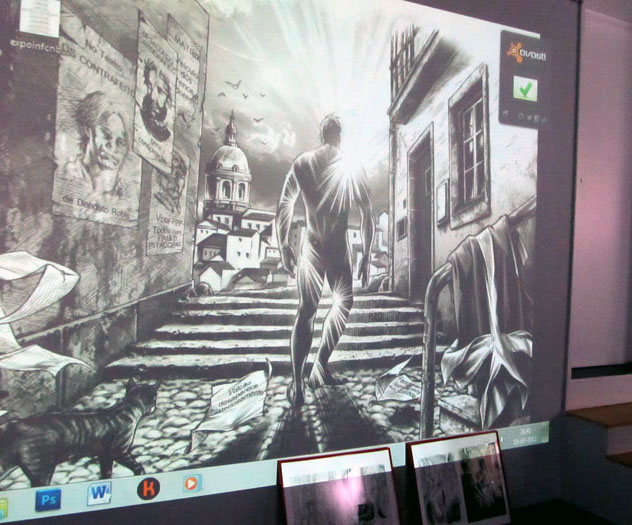Open the taskbar clock and date

(527, 436)
